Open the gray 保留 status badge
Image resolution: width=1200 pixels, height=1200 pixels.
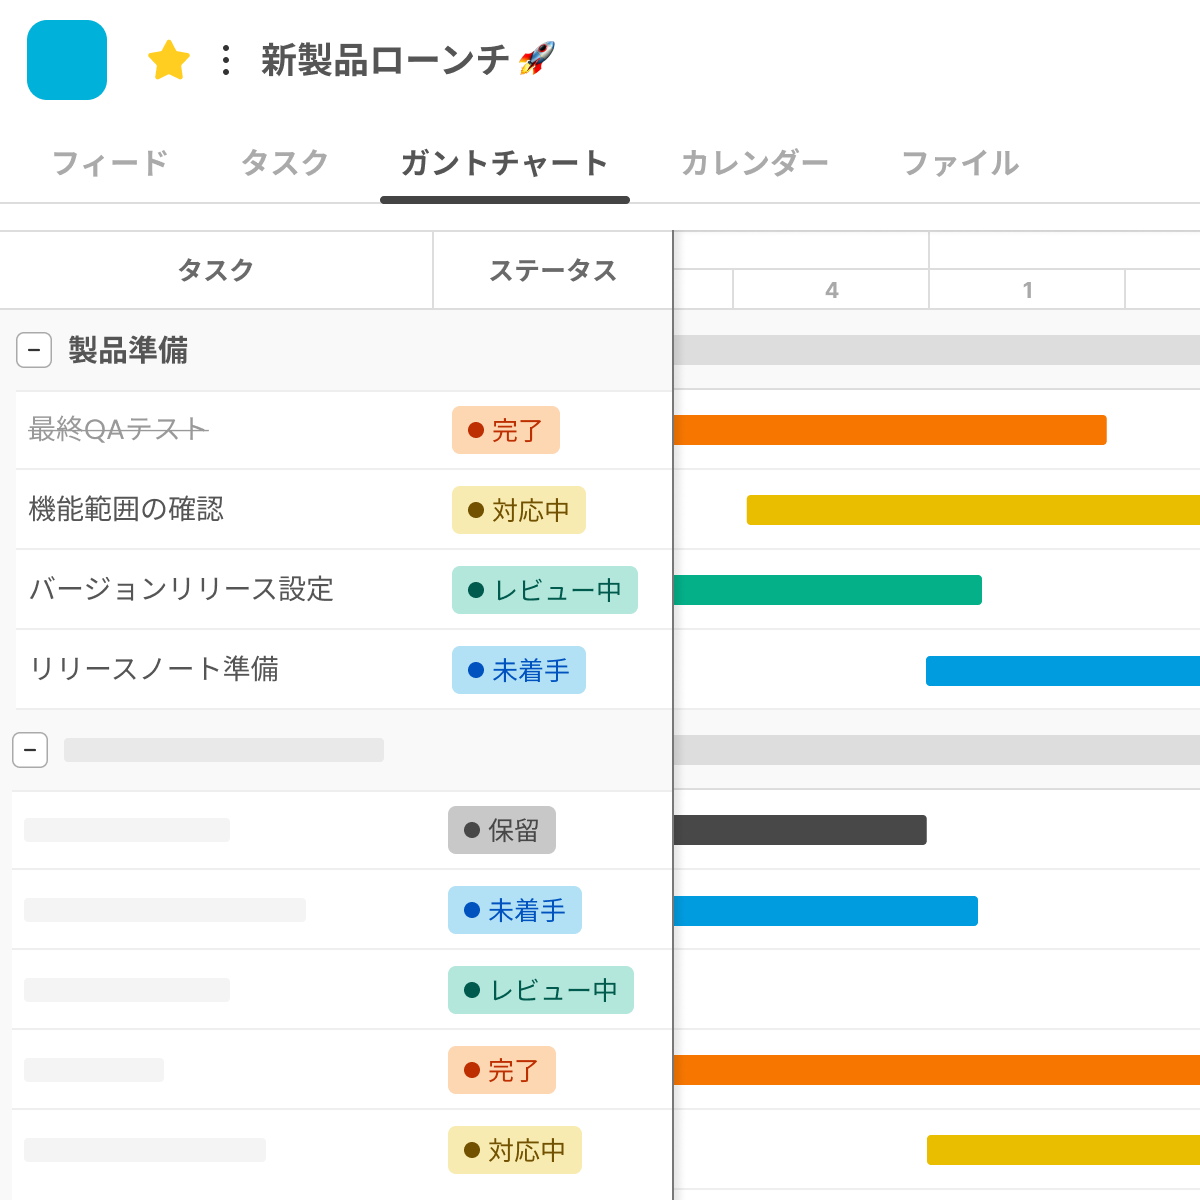coord(501,830)
